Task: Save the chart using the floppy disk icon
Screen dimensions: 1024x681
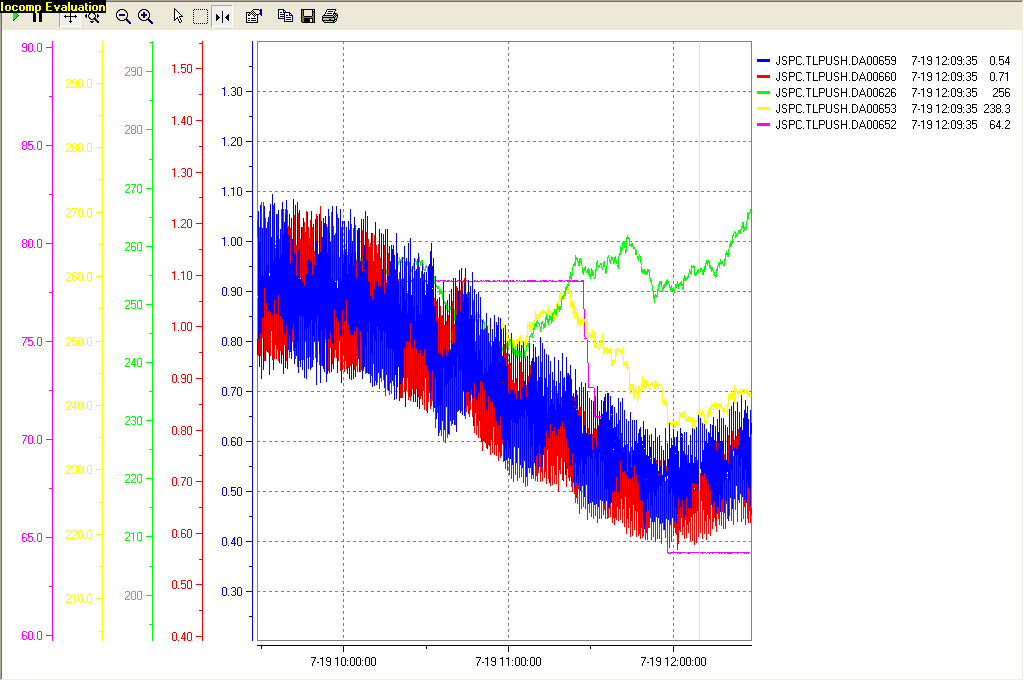Action: pyautogui.click(x=308, y=17)
